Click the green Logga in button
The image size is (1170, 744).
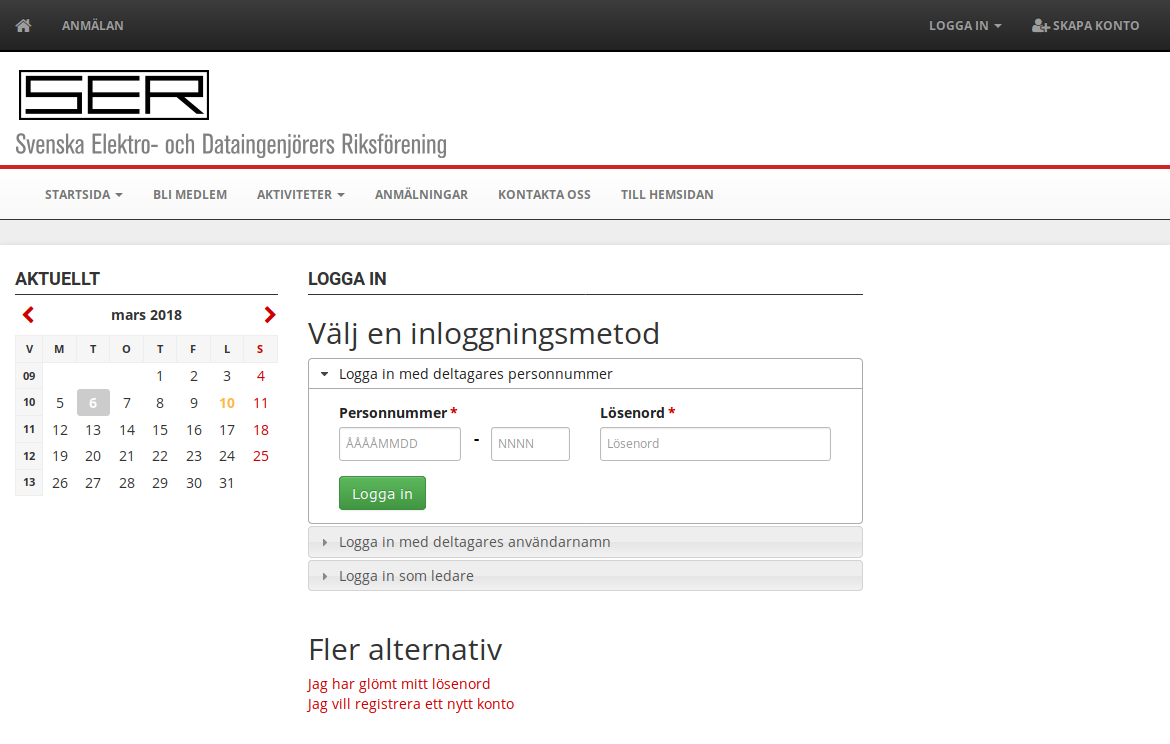pyautogui.click(x=382, y=493)
